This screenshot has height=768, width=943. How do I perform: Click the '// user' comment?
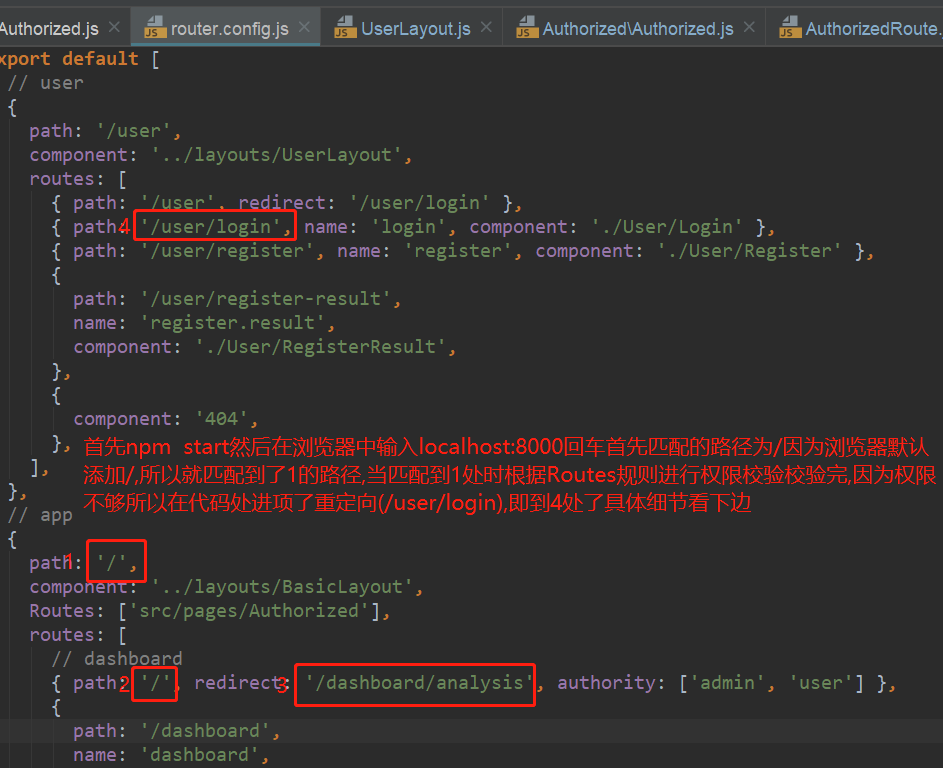[46, 83]
